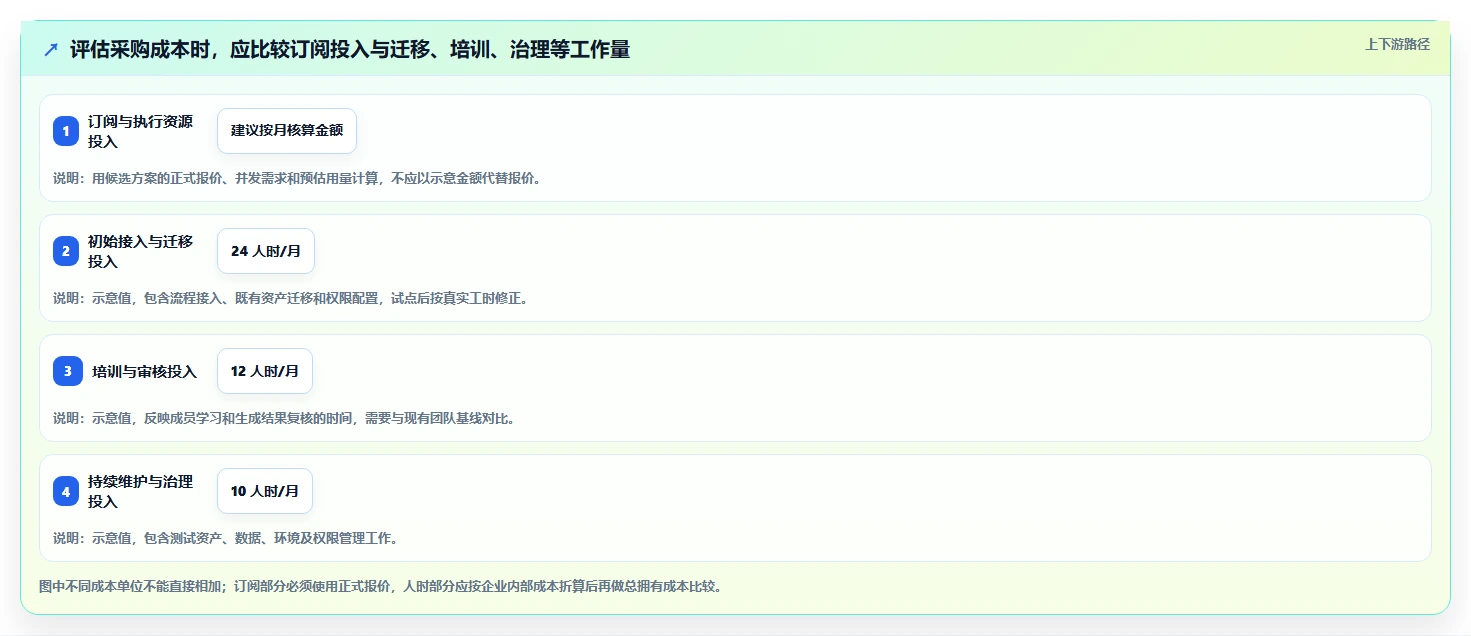Screen dimensions: 1471x636
Task: Select the 上下游路径 label
Action: (x=1397, y=44)
